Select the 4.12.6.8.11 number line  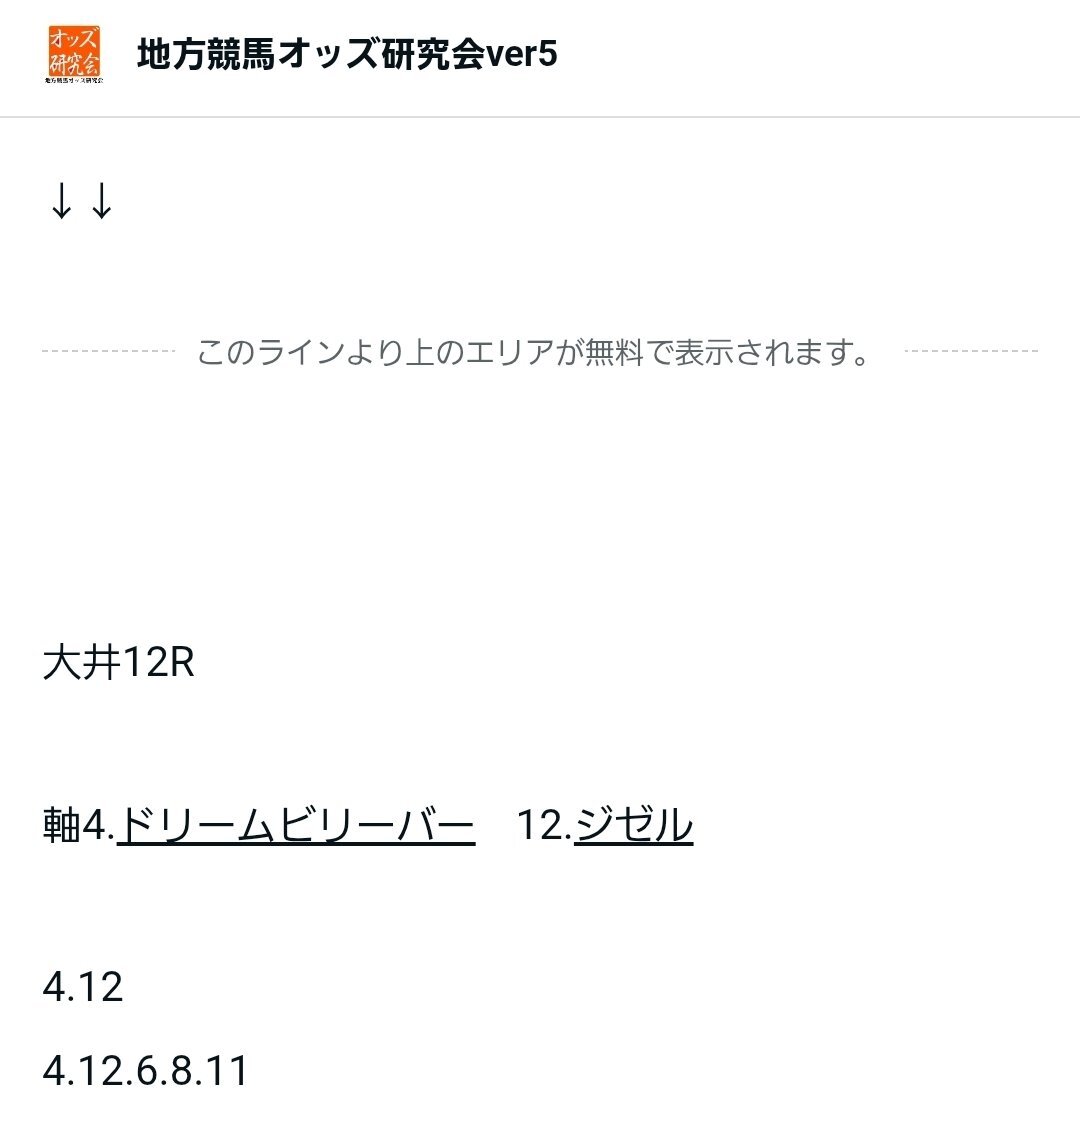(145, 1071)
